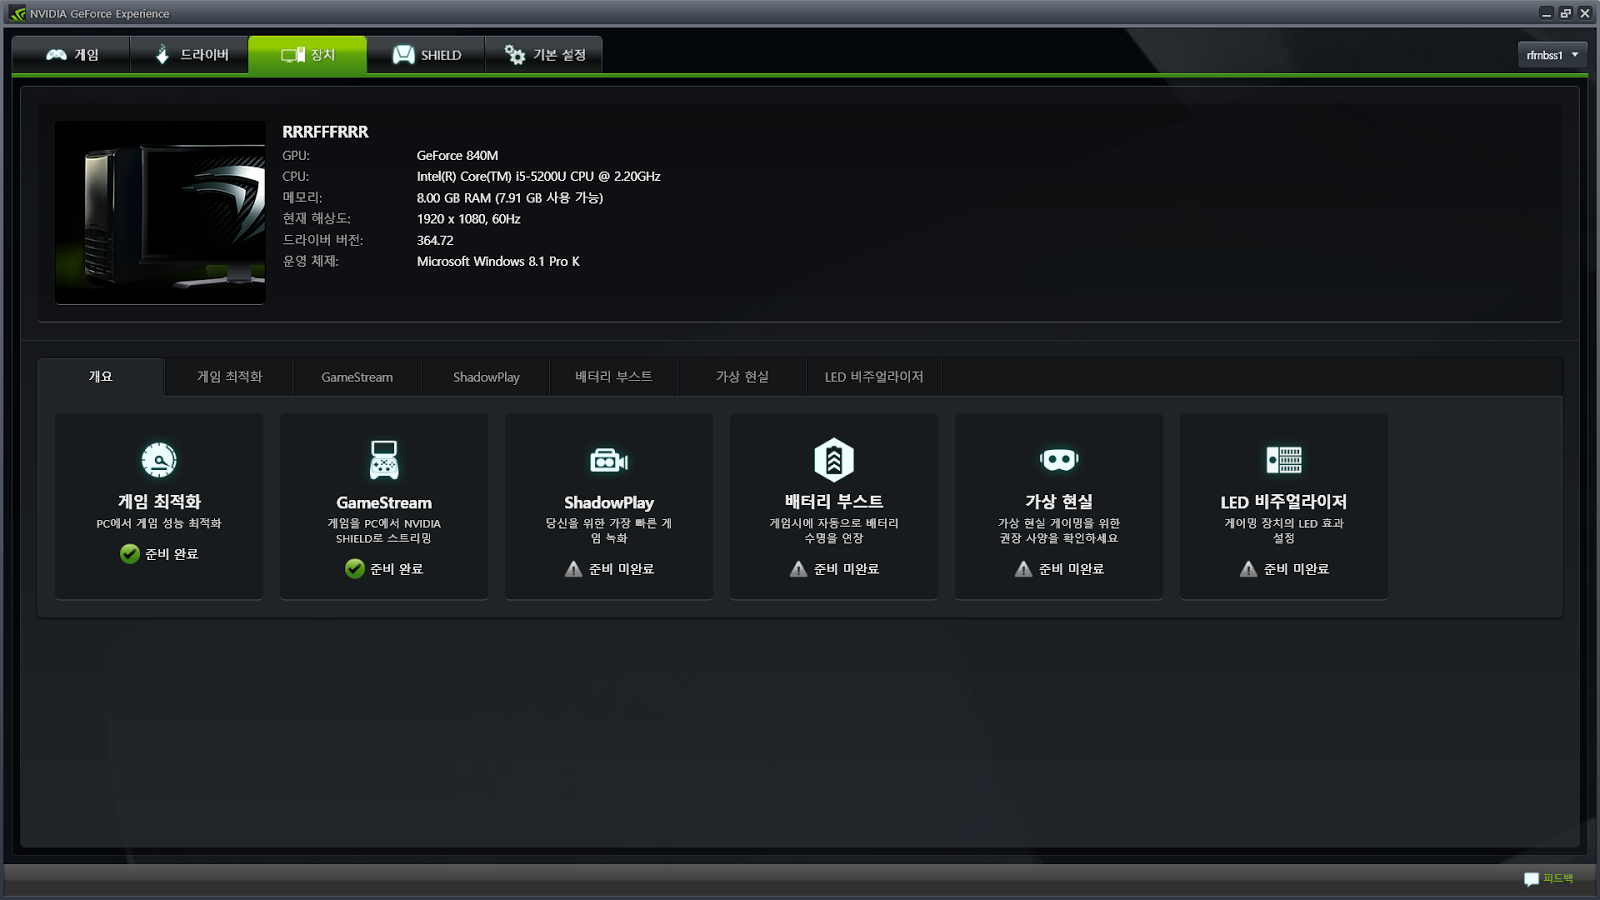Open the 게임 최적화 card title

159,502
